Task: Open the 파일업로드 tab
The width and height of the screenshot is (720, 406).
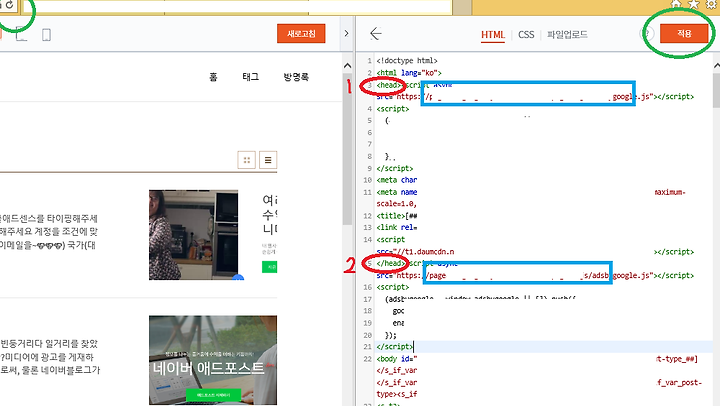Action: [567, 34]
